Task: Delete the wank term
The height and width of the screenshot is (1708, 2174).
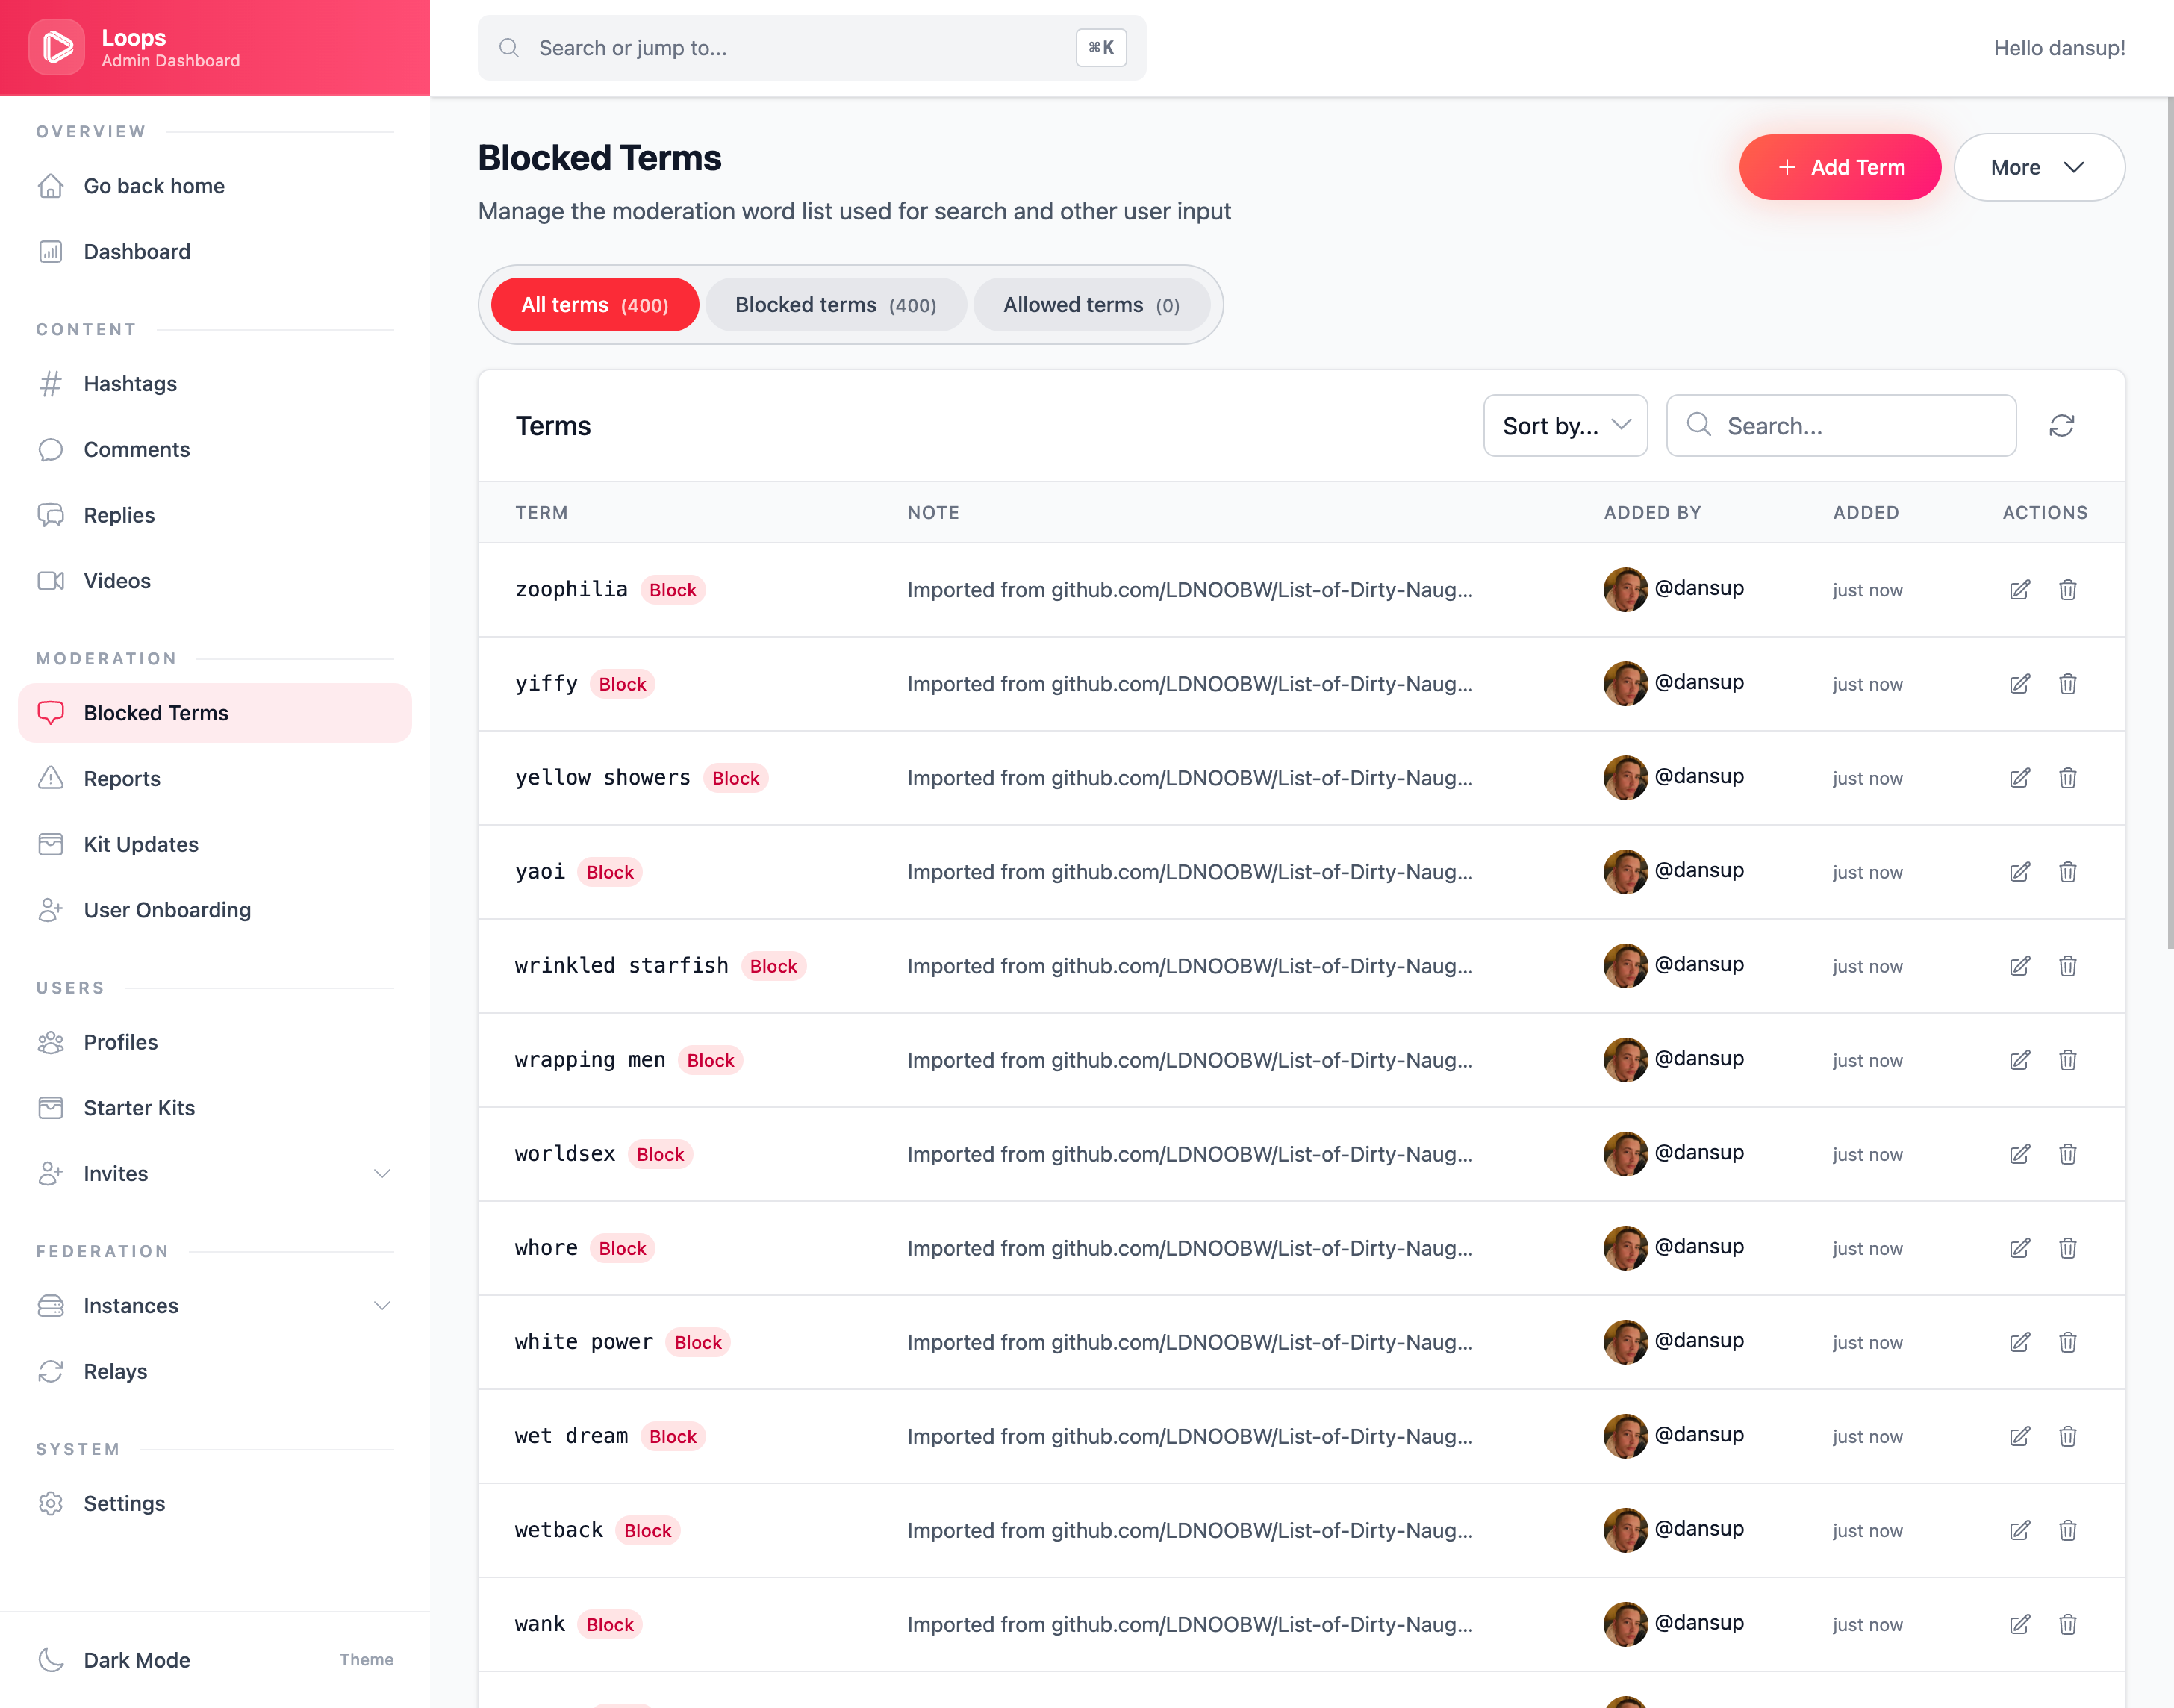Action: point(2067,1624)
